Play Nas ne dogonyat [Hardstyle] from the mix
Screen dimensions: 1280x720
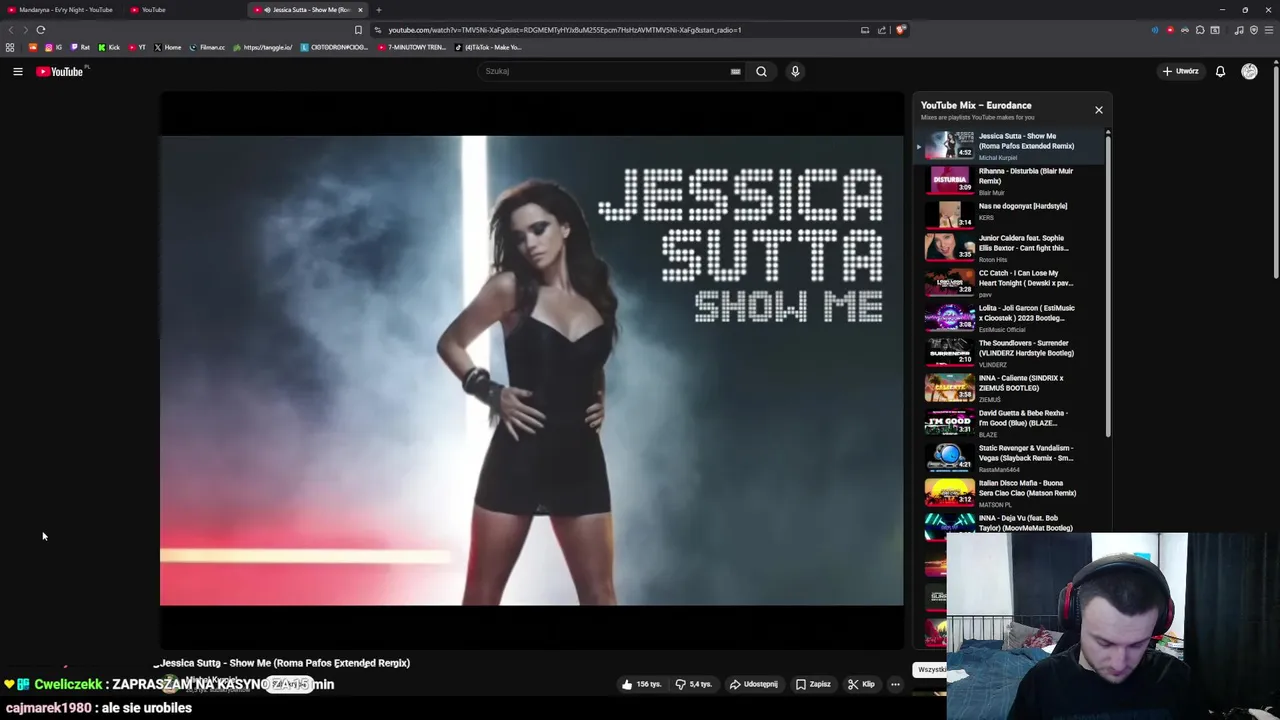1010,214
